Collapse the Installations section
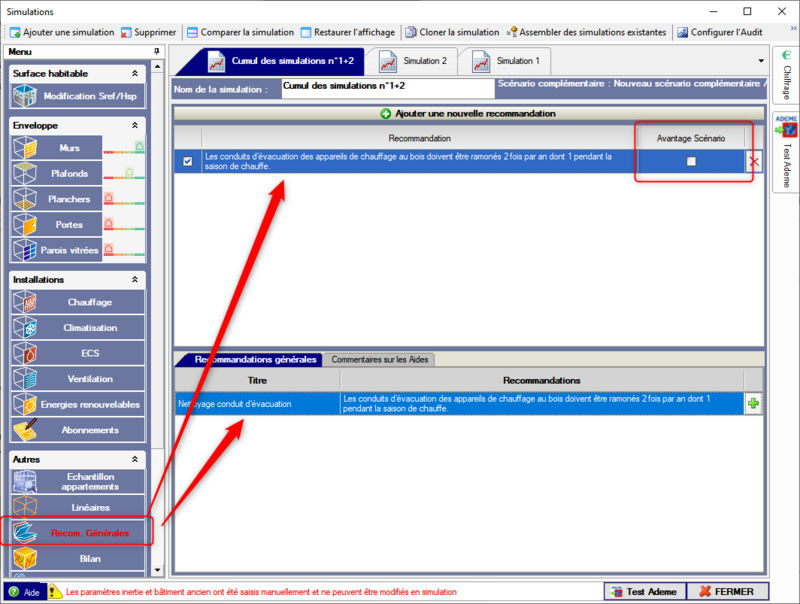Image resolution: width=800 pixels, height=604 pixels. (x=135, y=280)
